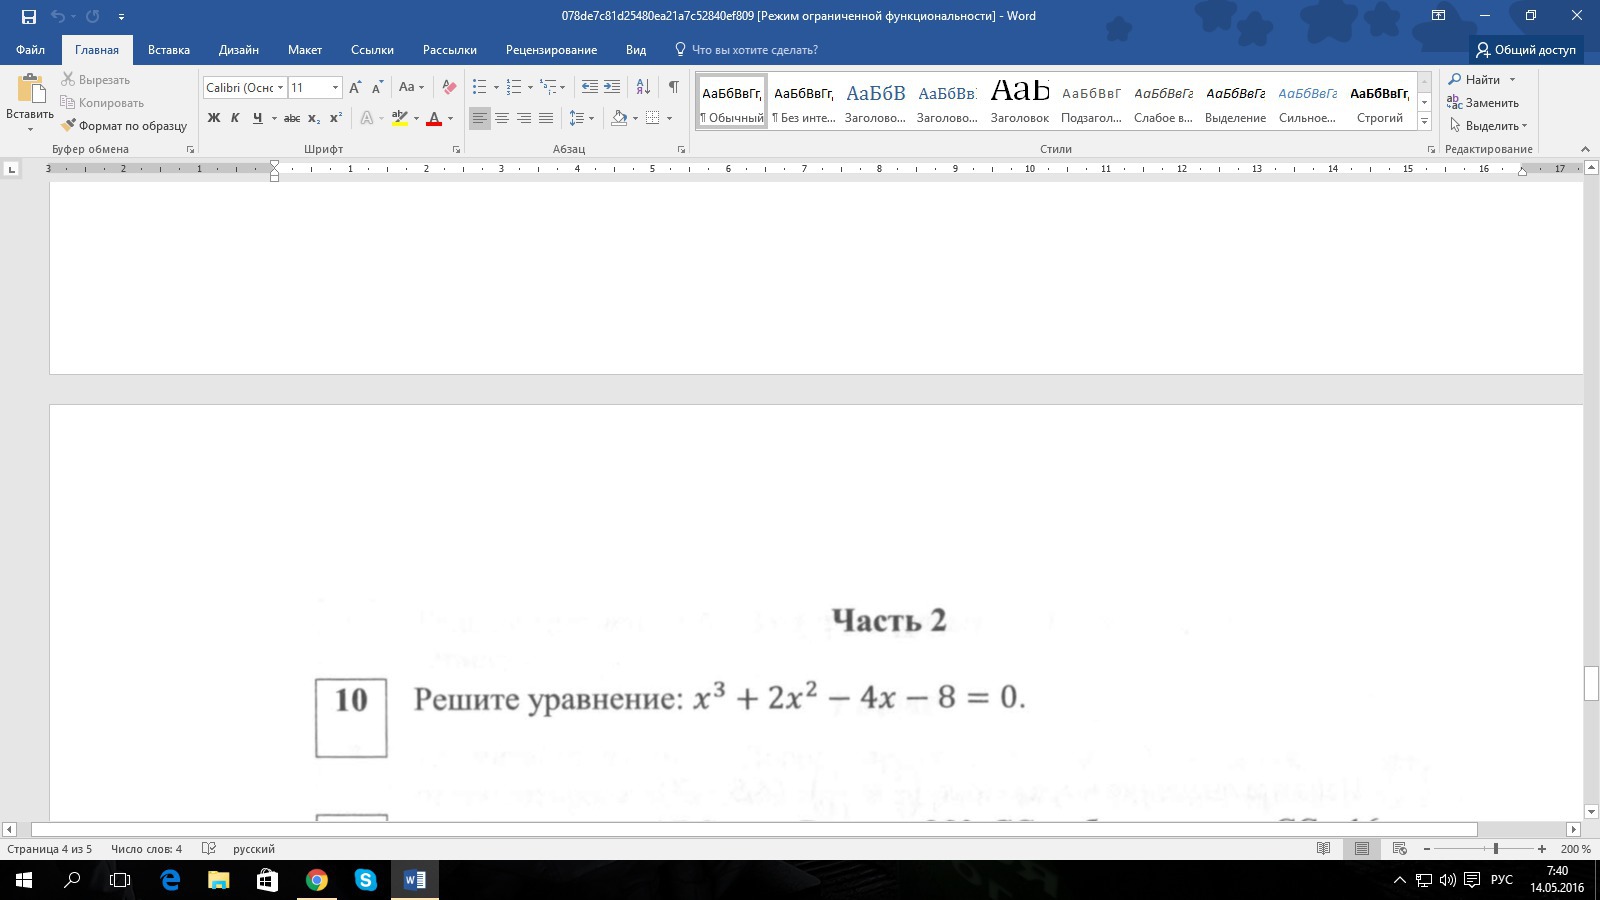Click the Increase Font Size icon
Screen dimensions: 1600x900
pyautogui.click(x=355, y=88)
